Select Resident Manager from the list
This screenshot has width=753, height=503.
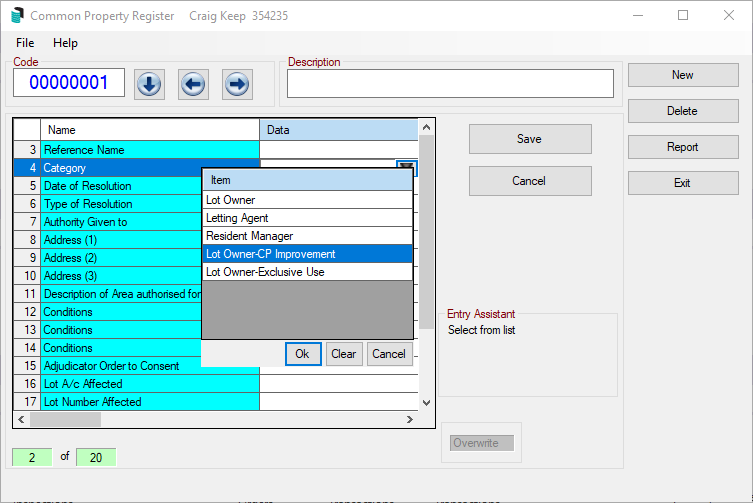[x=307, y=236]
